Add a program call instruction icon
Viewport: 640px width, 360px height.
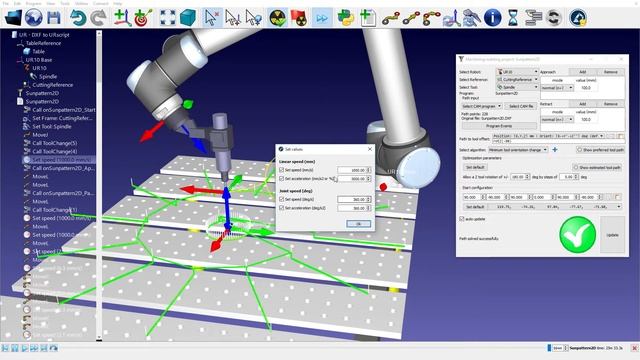point(533,18)
